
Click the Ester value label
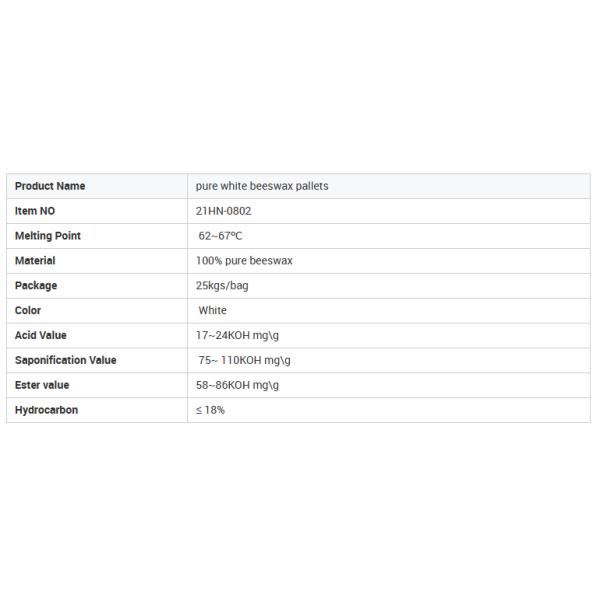(x=42, y=385)
